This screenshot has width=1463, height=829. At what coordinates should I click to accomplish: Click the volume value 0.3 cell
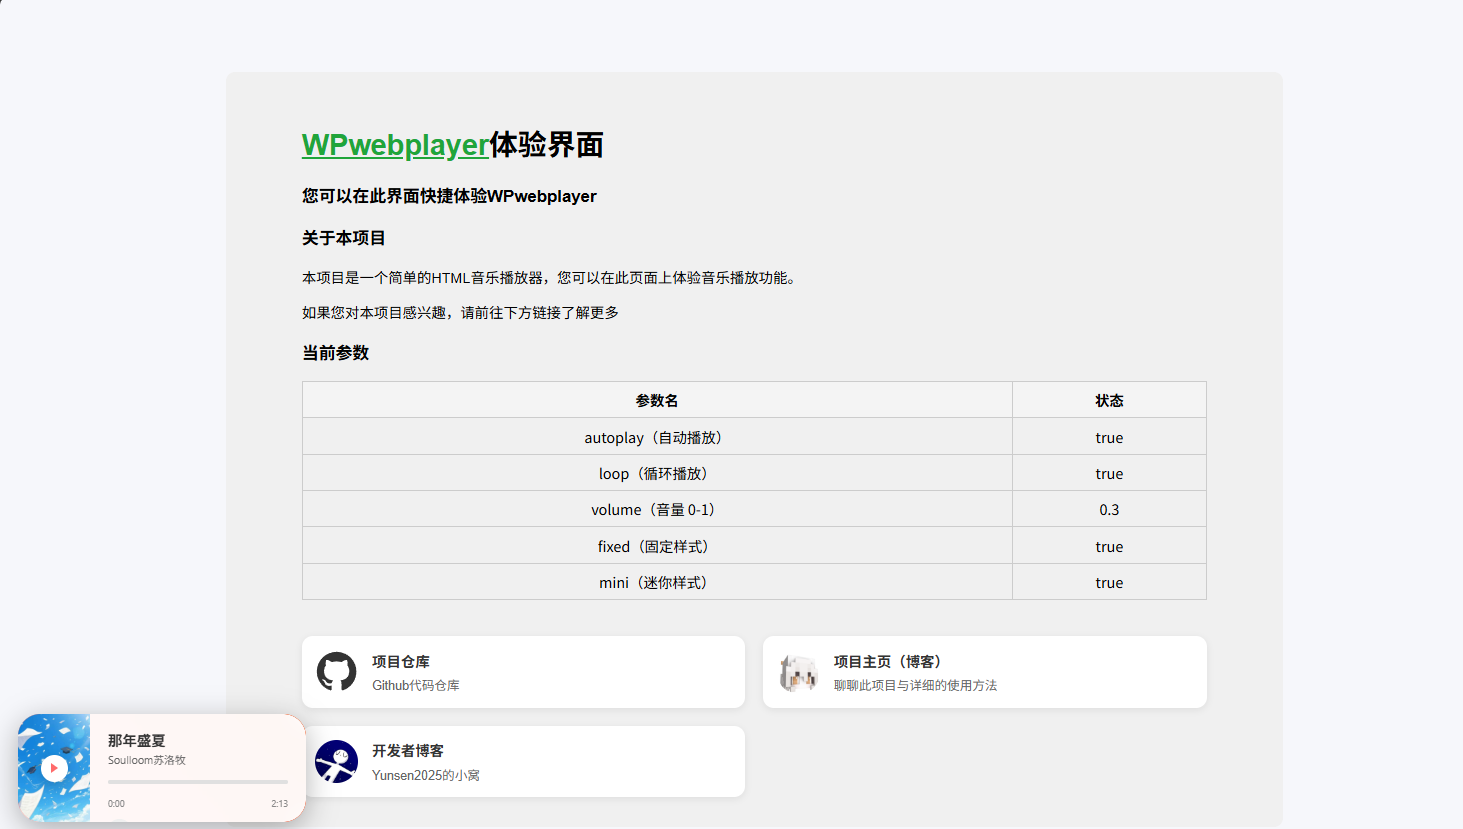(1109, 510)
